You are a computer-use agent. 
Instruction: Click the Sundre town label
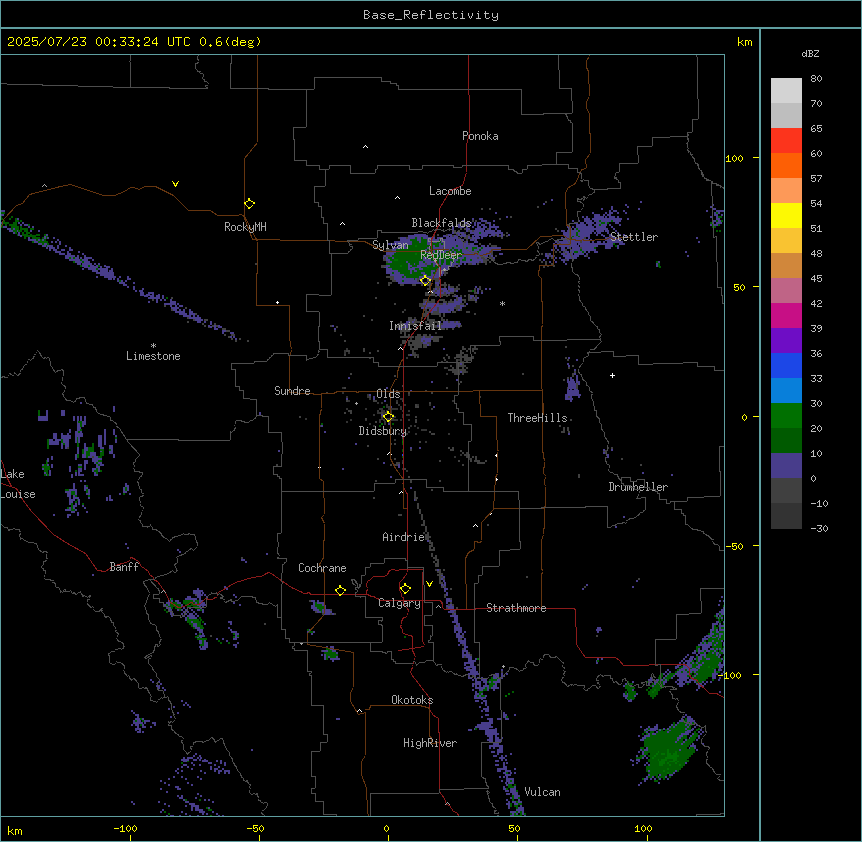[x=292, y=391]
